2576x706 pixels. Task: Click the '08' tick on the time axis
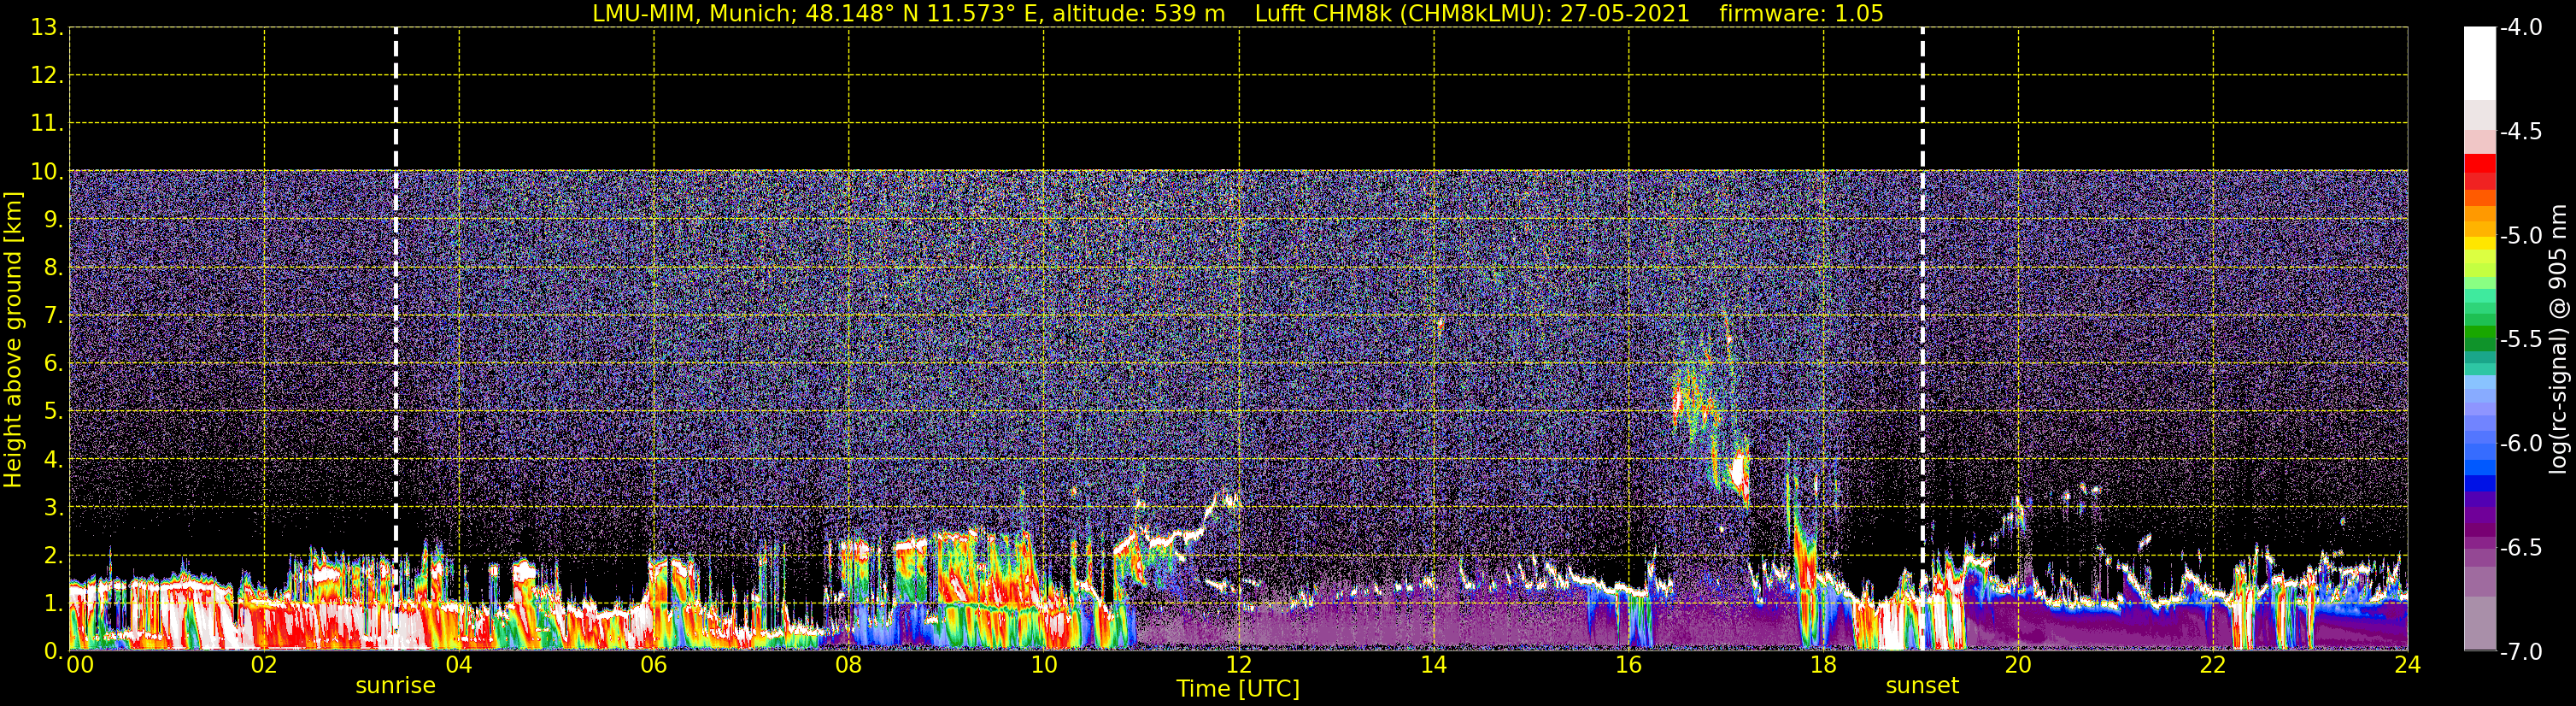pyautogui.click(x=849, y=665)
